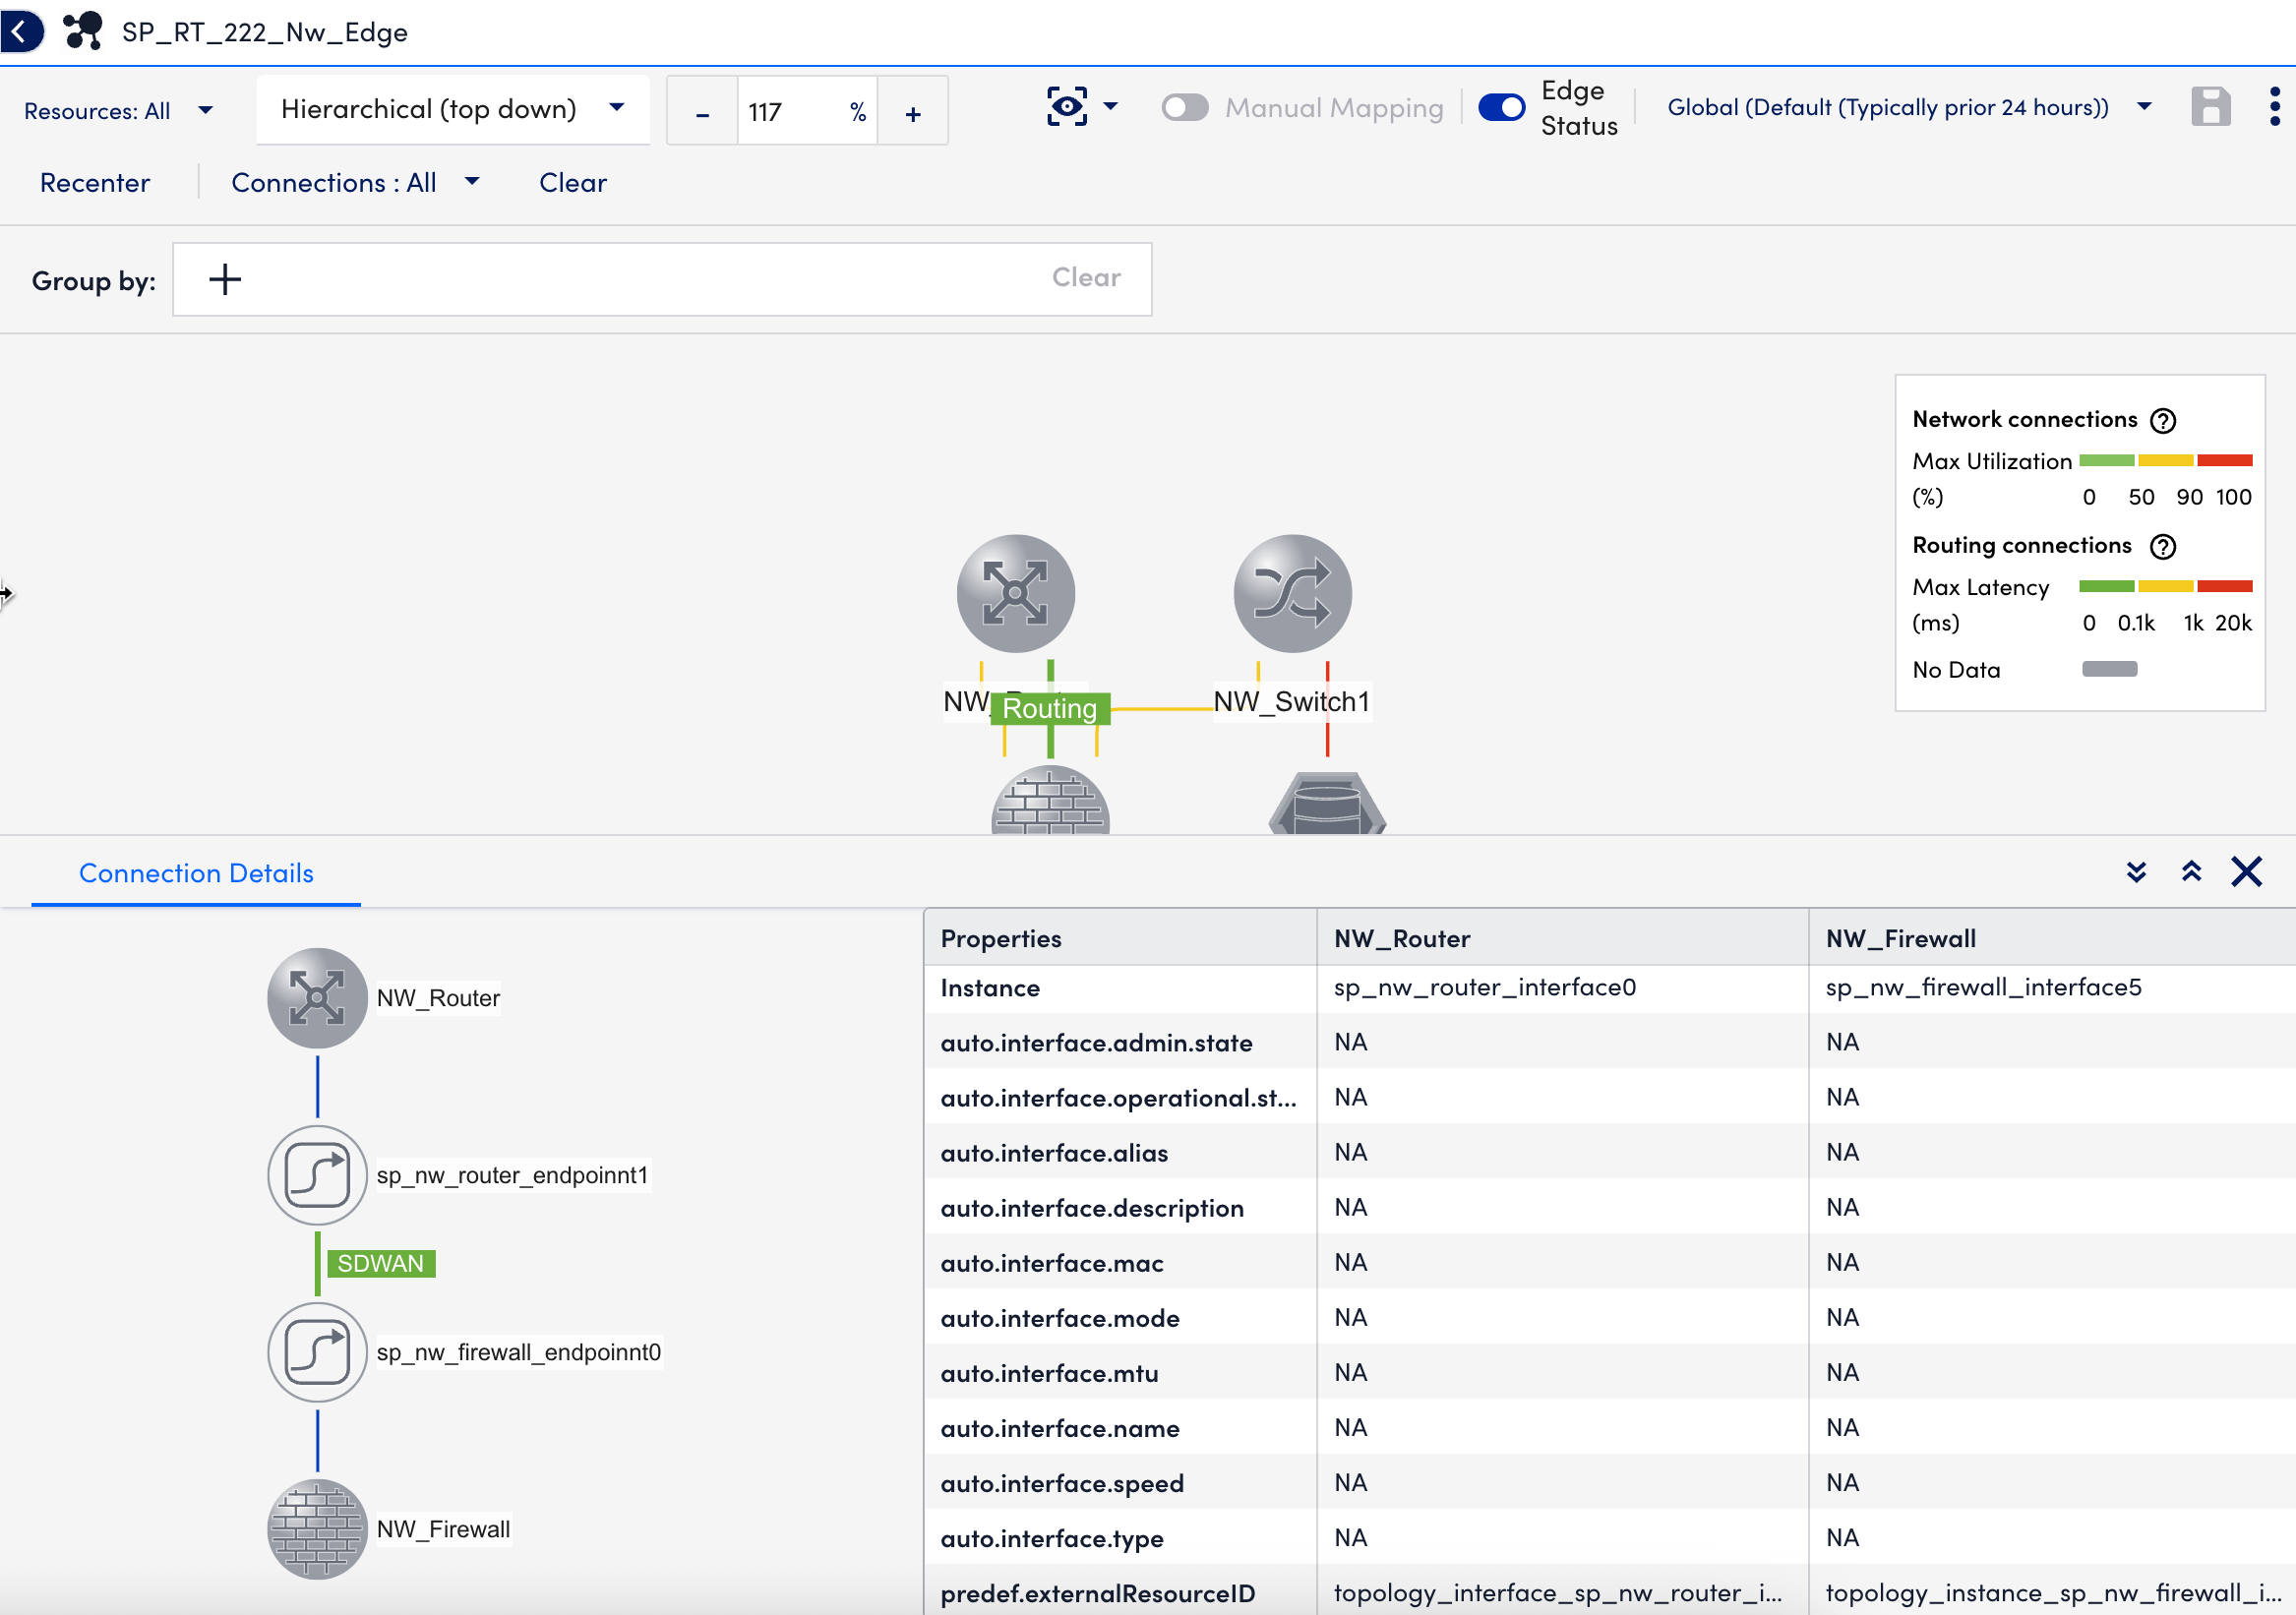Image resolution: width=2296 pixels, height=1615 pixels.
Task: Open the eye icon dropdown arrow
Action: click(x=1110, y=106)
